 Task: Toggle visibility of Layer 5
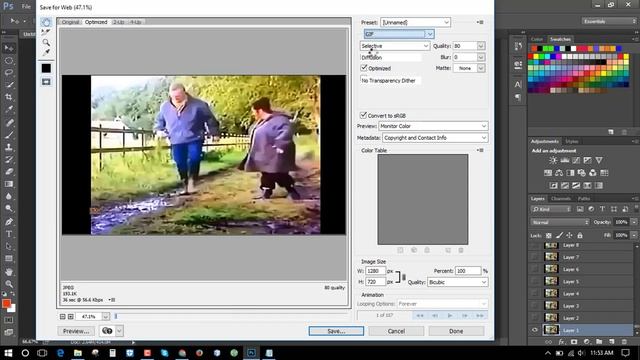[535, 281]
